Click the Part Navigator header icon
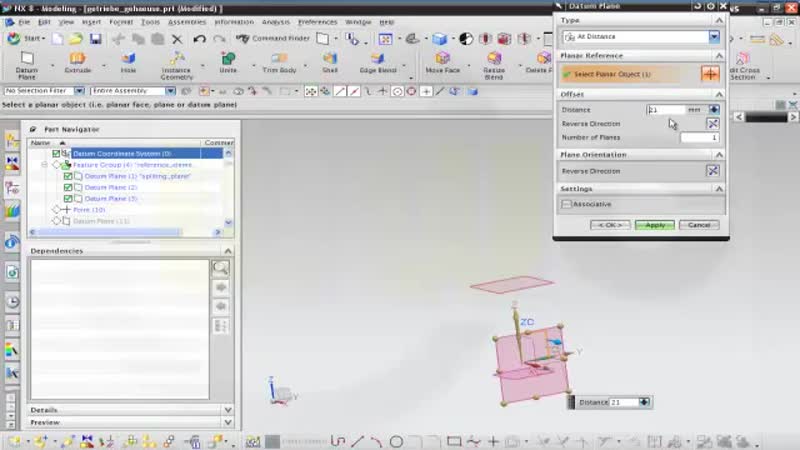 33,129
